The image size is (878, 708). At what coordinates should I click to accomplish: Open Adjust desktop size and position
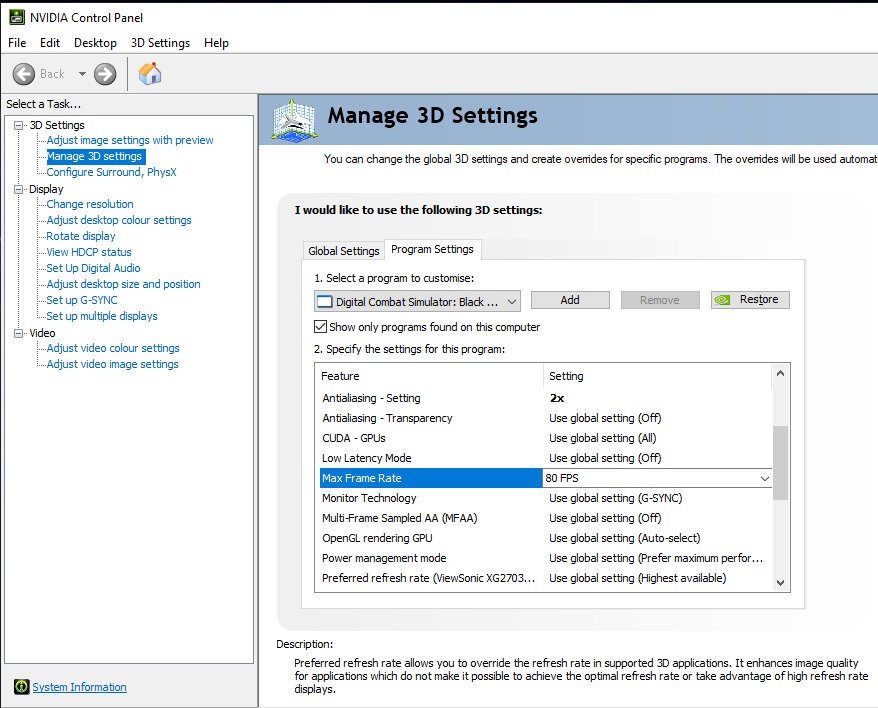click(123, 284)
